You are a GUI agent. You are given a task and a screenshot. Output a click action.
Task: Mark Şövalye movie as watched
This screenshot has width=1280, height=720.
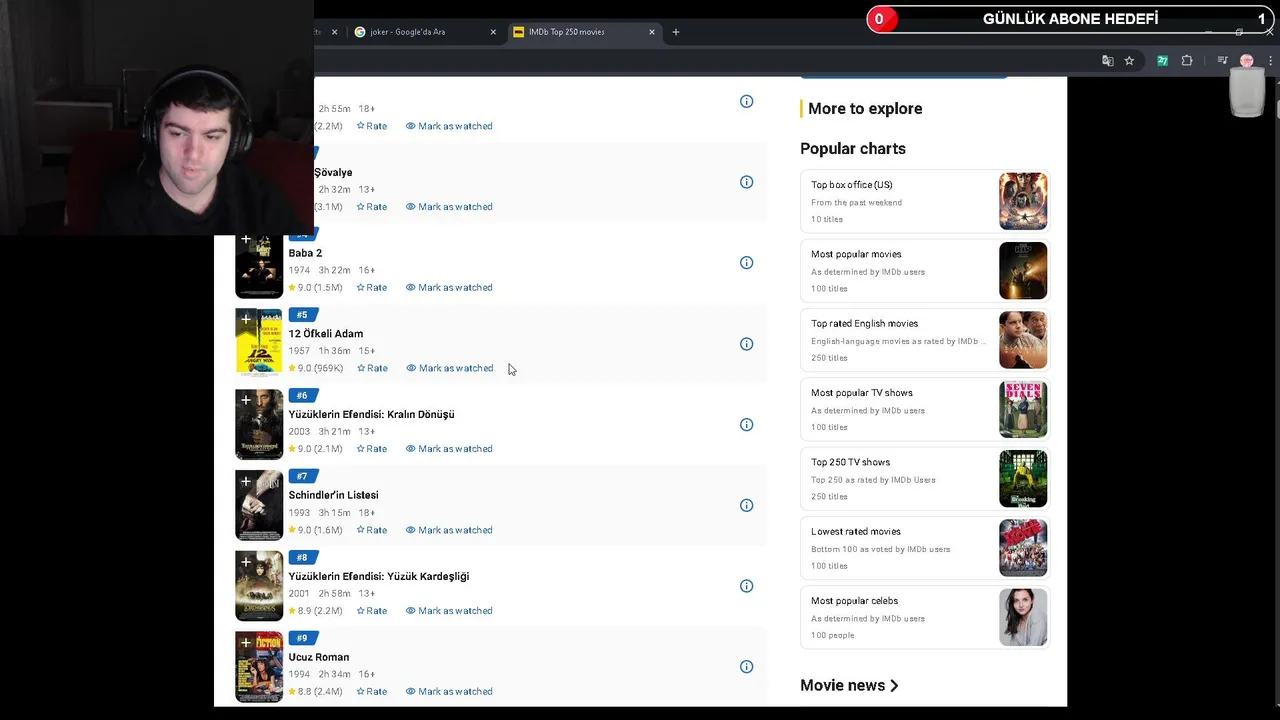pyautogui.click(x=449, y=207)
